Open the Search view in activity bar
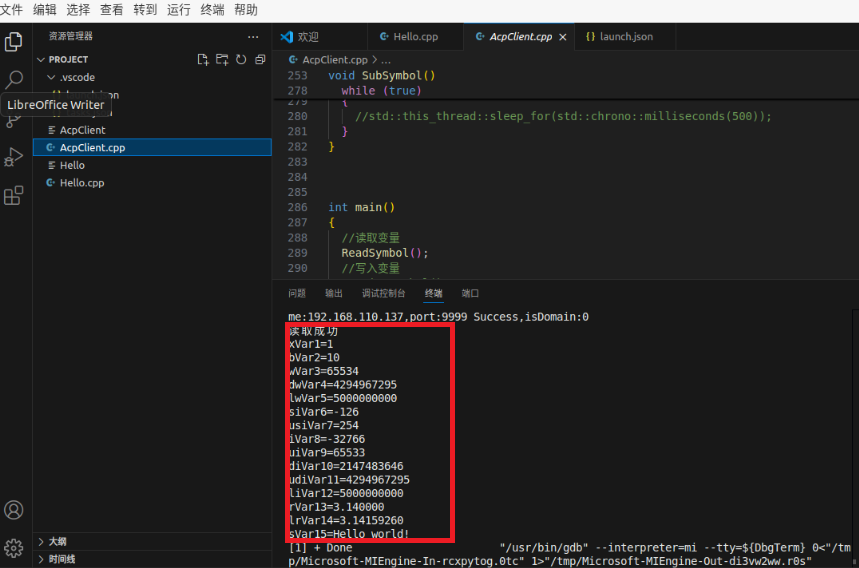The height and width of the screenshot is (568, 859). coord(13,80)
